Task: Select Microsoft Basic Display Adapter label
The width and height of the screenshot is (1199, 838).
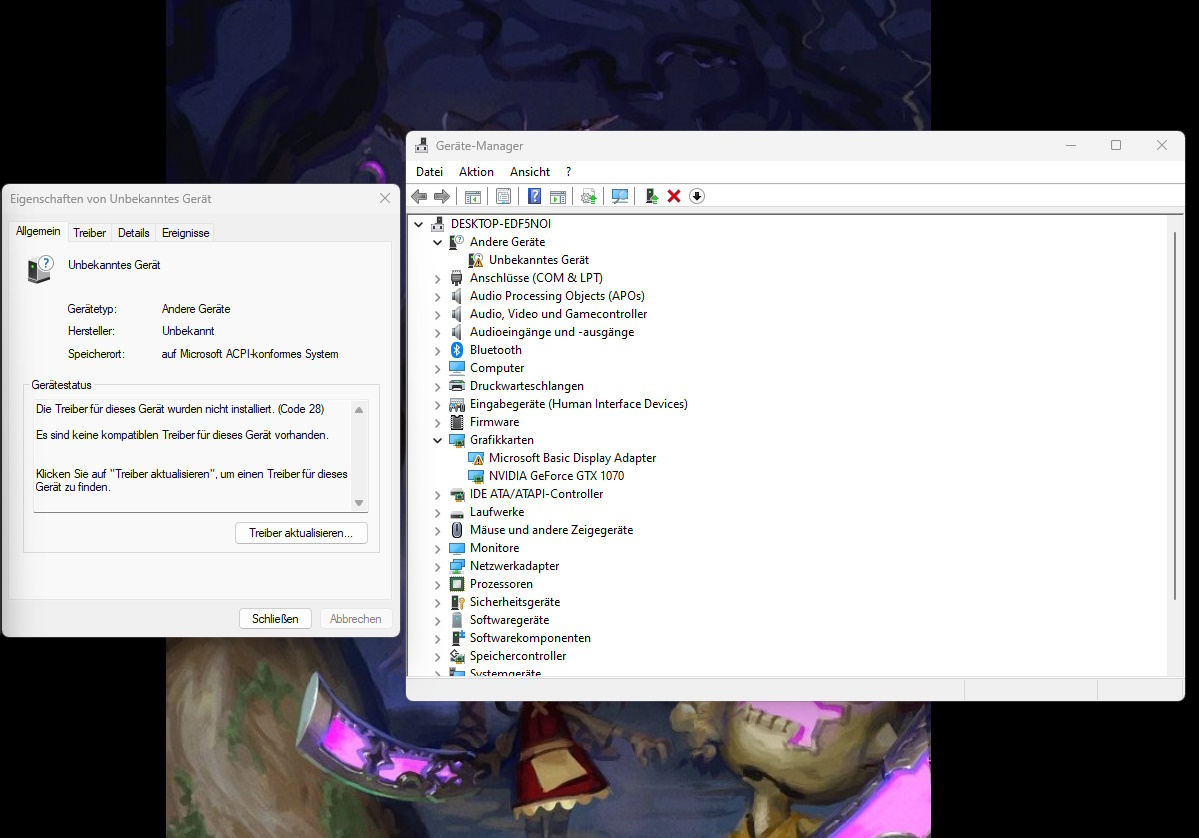Action: click(x=572, y=458)
